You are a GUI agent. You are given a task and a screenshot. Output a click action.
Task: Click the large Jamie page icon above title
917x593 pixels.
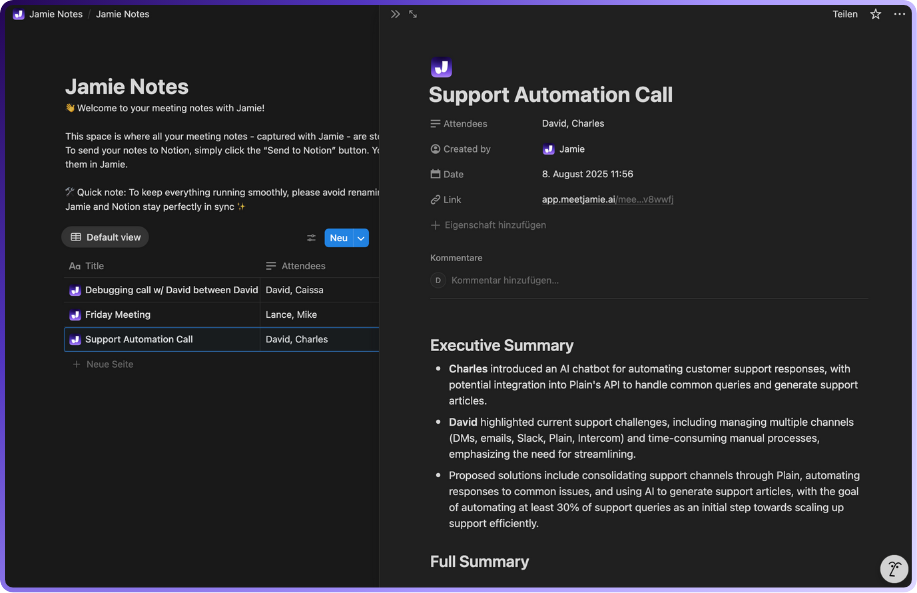click(x=442, y=67)
